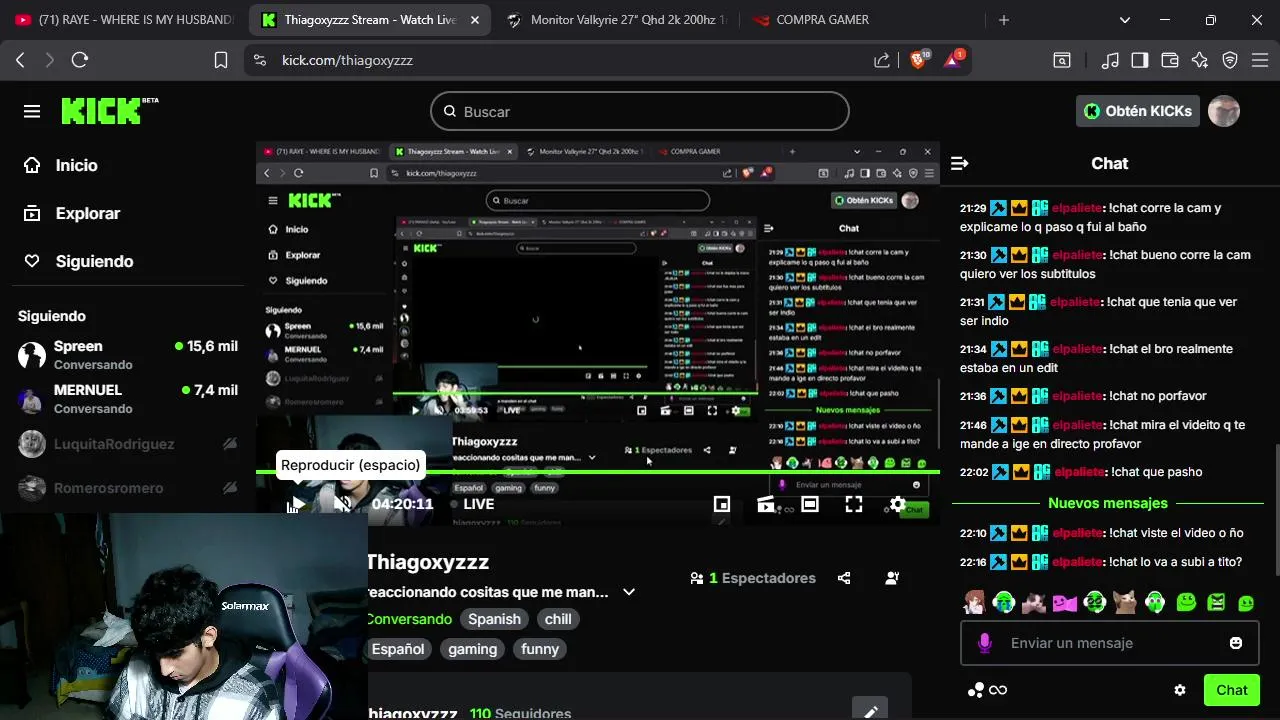Toggle mini player mode
The height and width of the screenshot is (720, 1280).
click(x=721, y=504)
